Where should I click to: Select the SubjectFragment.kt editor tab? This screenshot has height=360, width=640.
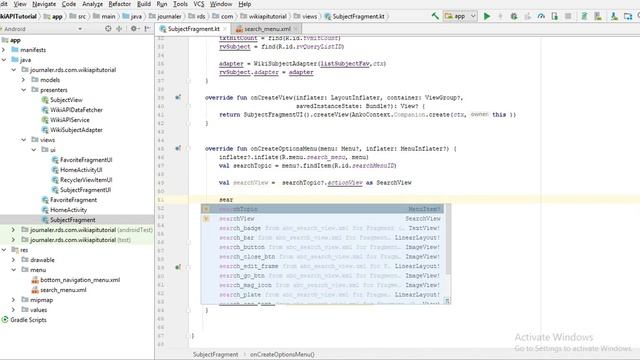193,29
